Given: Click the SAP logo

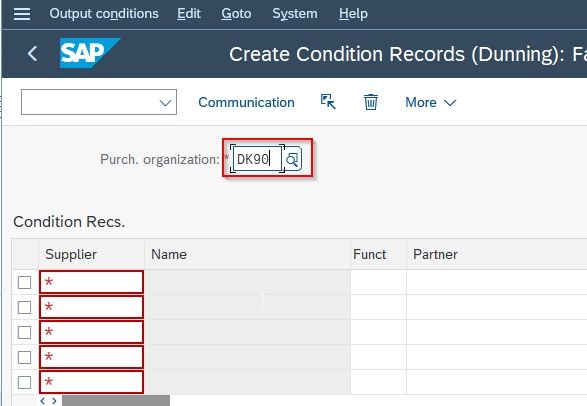Looking at the screenshot, I should pos(90,53).
